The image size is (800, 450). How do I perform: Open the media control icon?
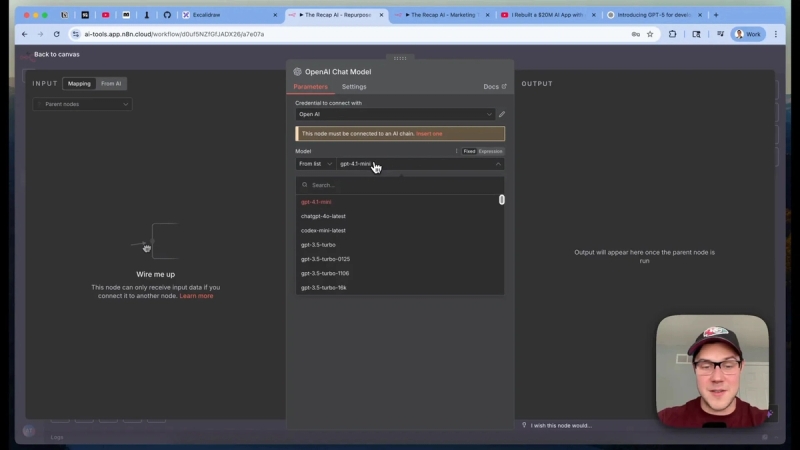point(720,34)
